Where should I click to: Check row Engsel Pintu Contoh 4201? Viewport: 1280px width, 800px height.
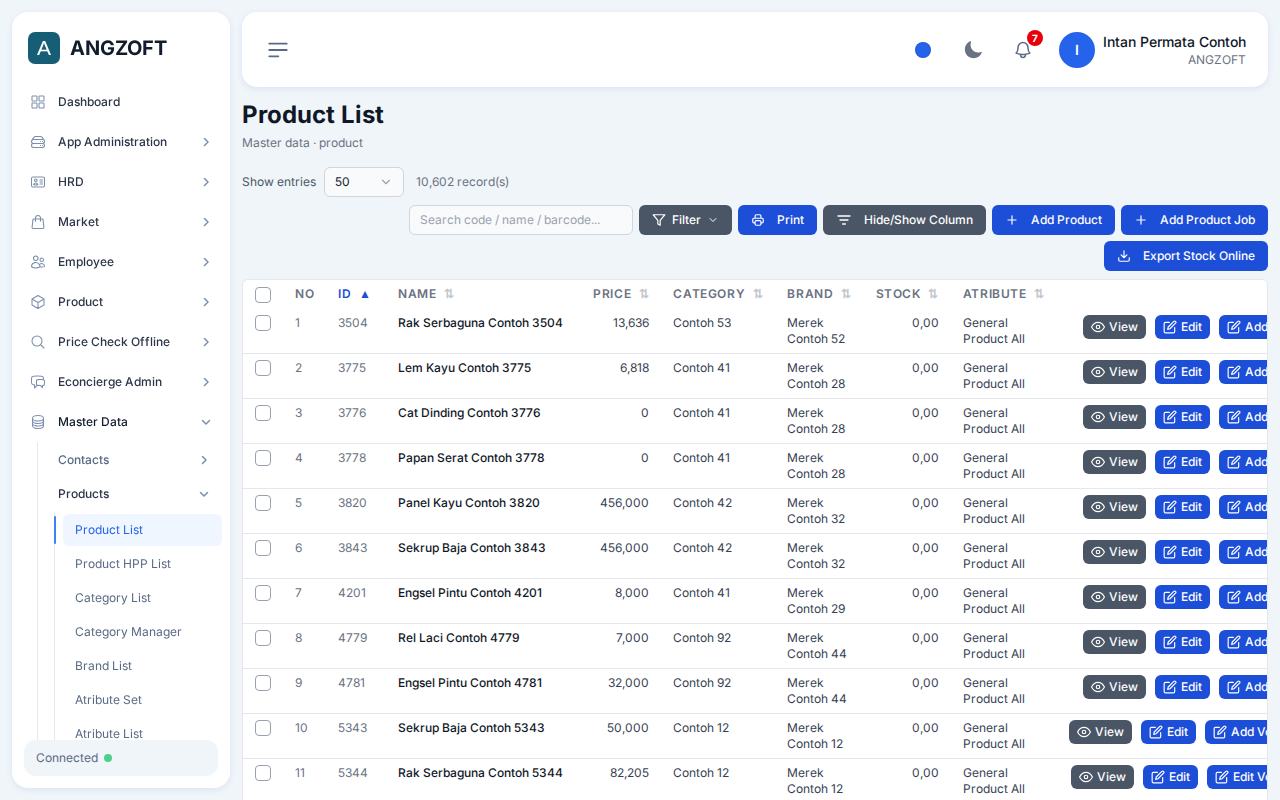pos(263,593)
